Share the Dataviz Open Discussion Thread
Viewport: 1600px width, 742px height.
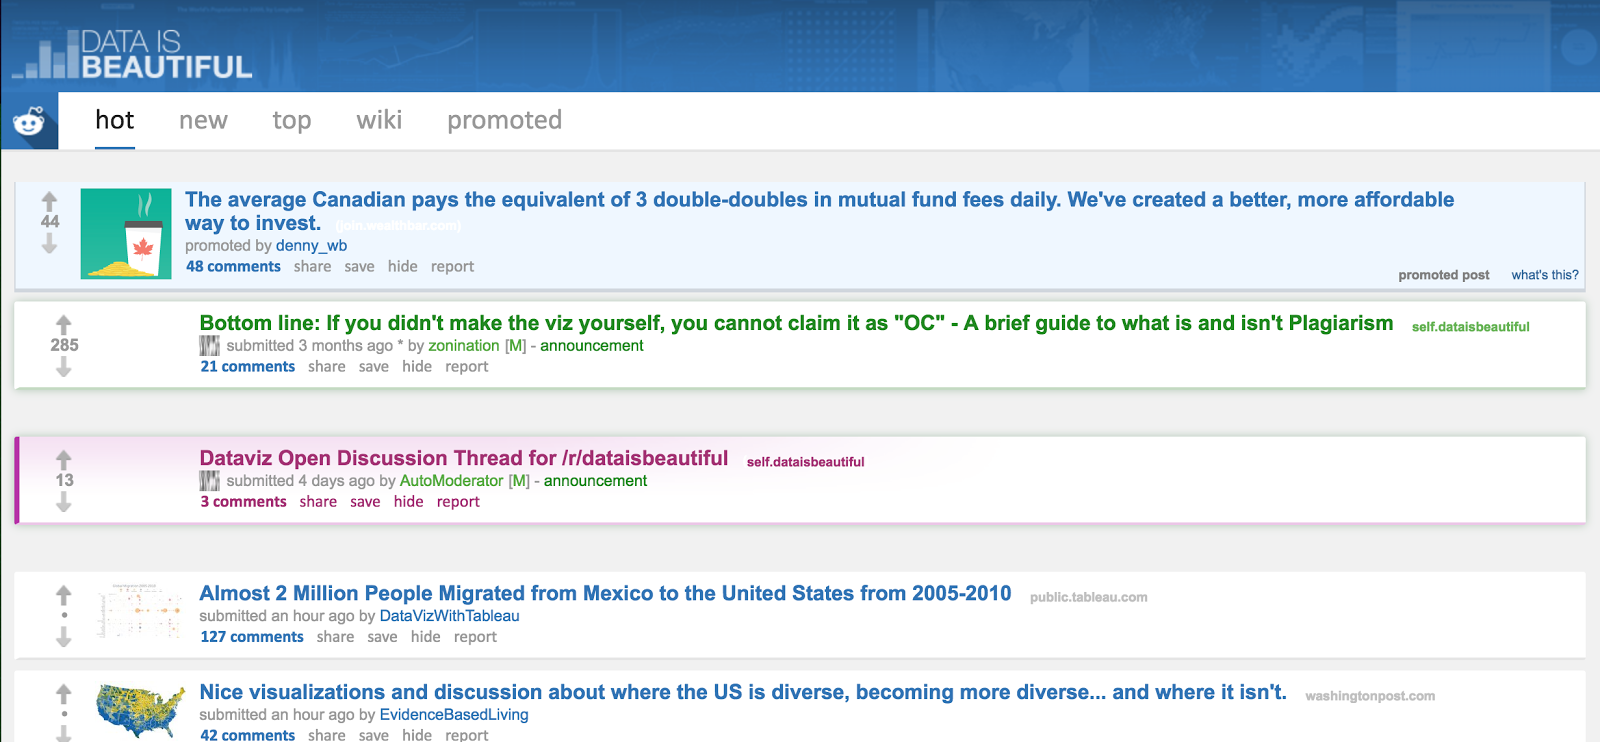(318, 501)
